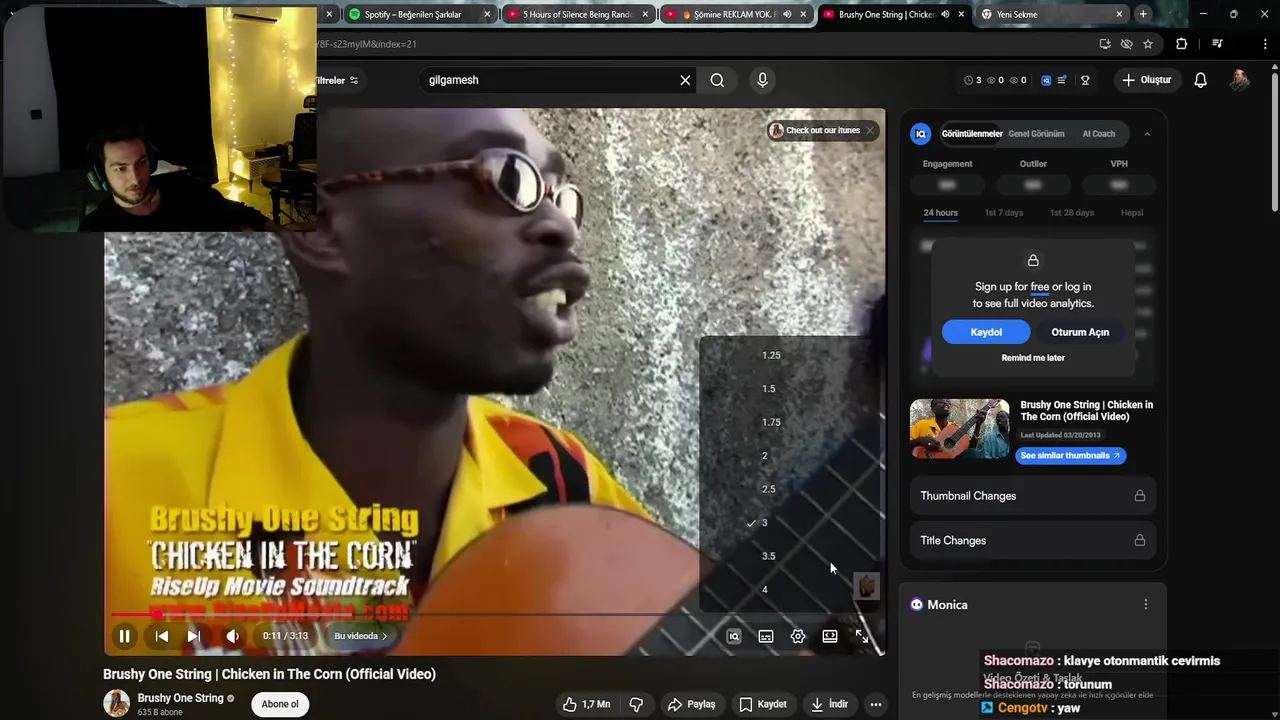The height and width of the screenshot is (720, 1280).
Task: Toggle subtitles with the captions icon
Action: [766, 636]
